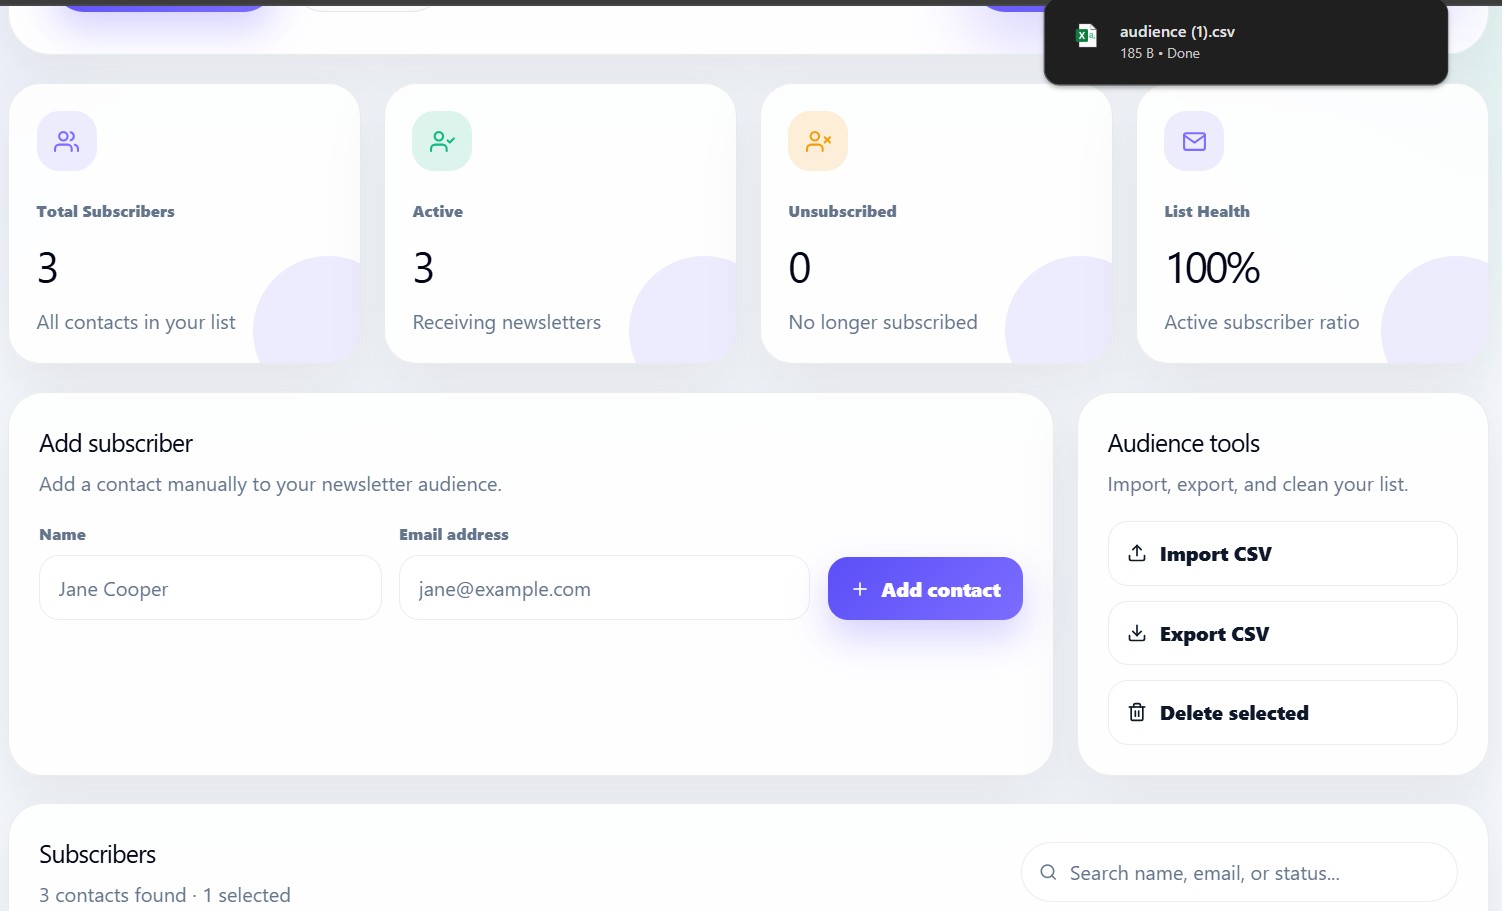
Task: Click the plus icon on Add contact
Action: click(860, 589)
